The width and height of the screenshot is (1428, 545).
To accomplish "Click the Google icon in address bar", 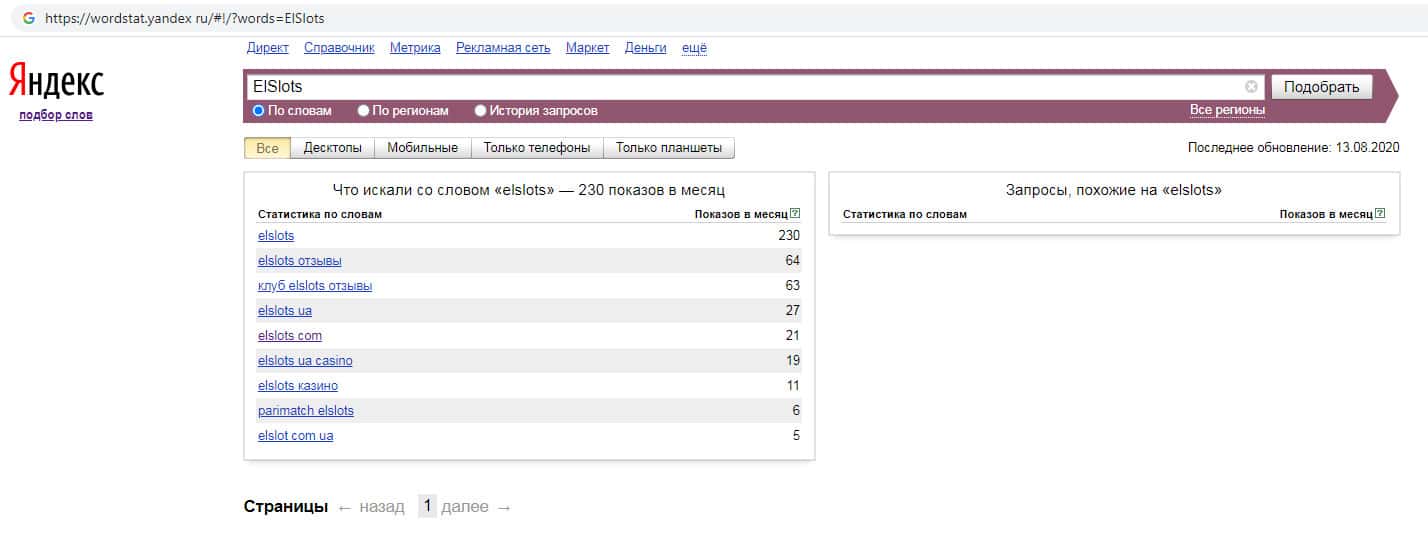I will (x=29, y=18).
